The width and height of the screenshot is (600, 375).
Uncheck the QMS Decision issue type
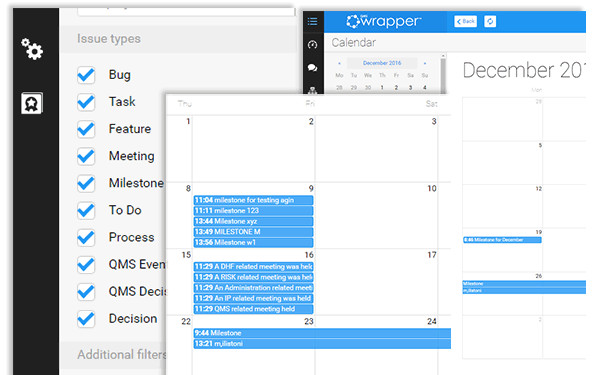(86, 292)
